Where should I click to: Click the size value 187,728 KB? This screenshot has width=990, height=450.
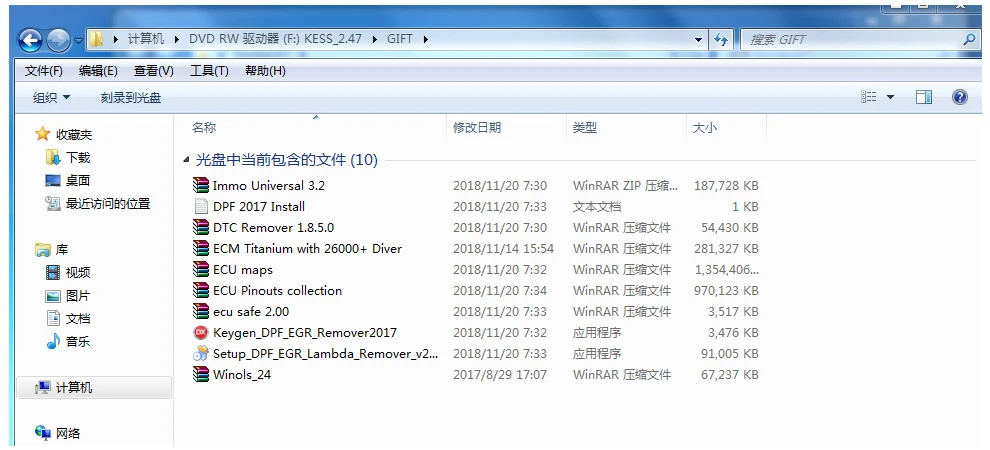point(726,186)
